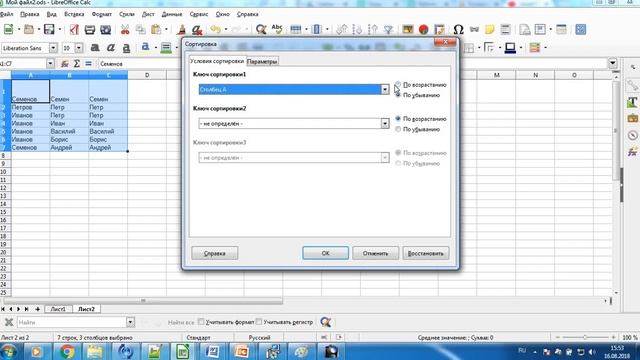The width and height of the screenshot is (640, 360).
Task: Confirm sorting with the OK button
Action: click(325, 253)
